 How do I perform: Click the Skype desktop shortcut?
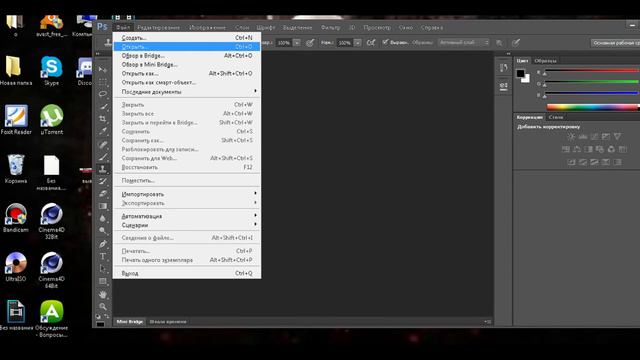51,71
